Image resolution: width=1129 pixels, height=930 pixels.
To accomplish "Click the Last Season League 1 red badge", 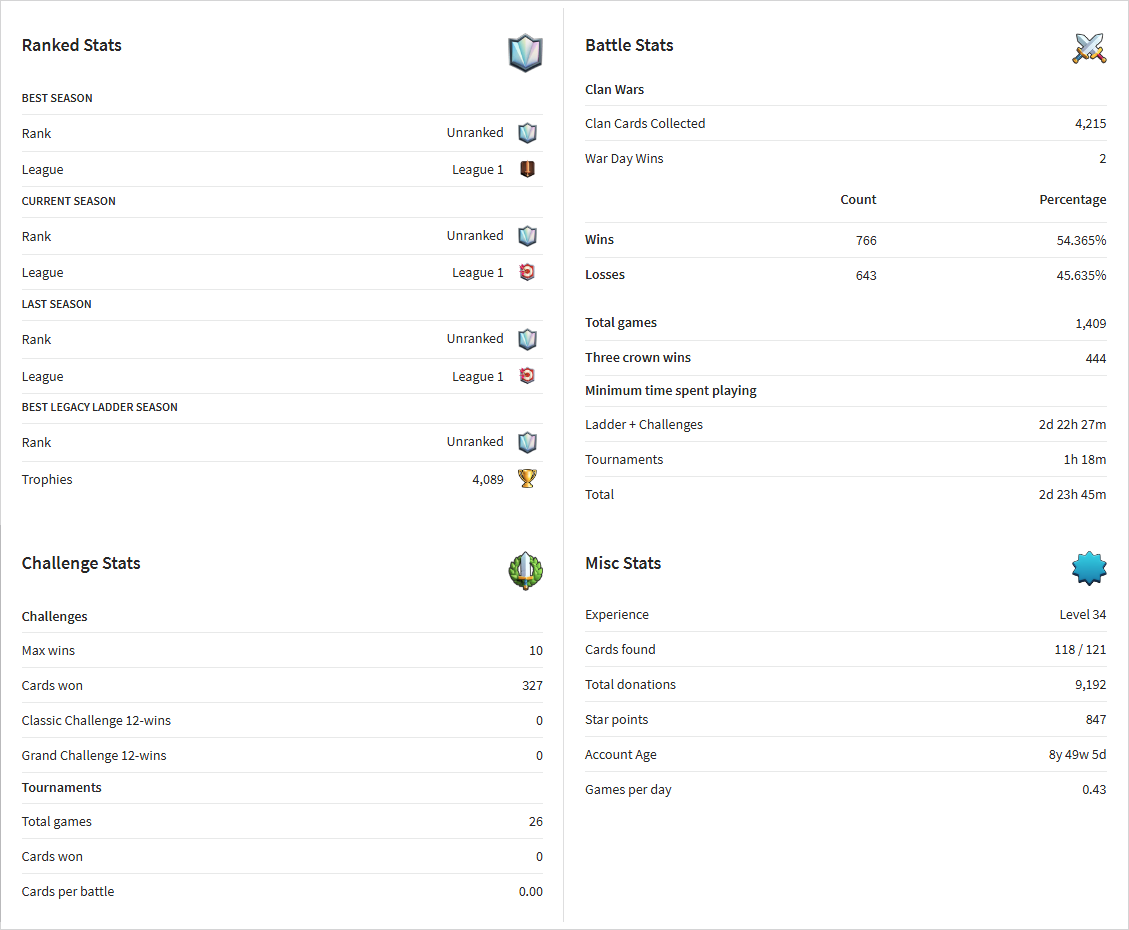I will [528, 376].
